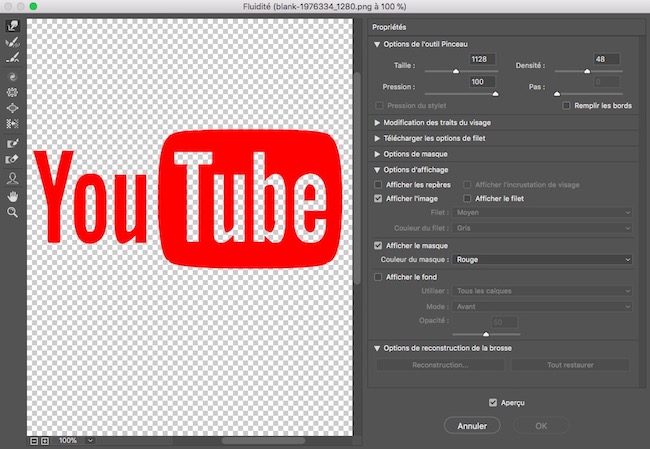Click the preview vertical scrollbar
The height and width of the screenshot is (449, 650).
[357, 178]
